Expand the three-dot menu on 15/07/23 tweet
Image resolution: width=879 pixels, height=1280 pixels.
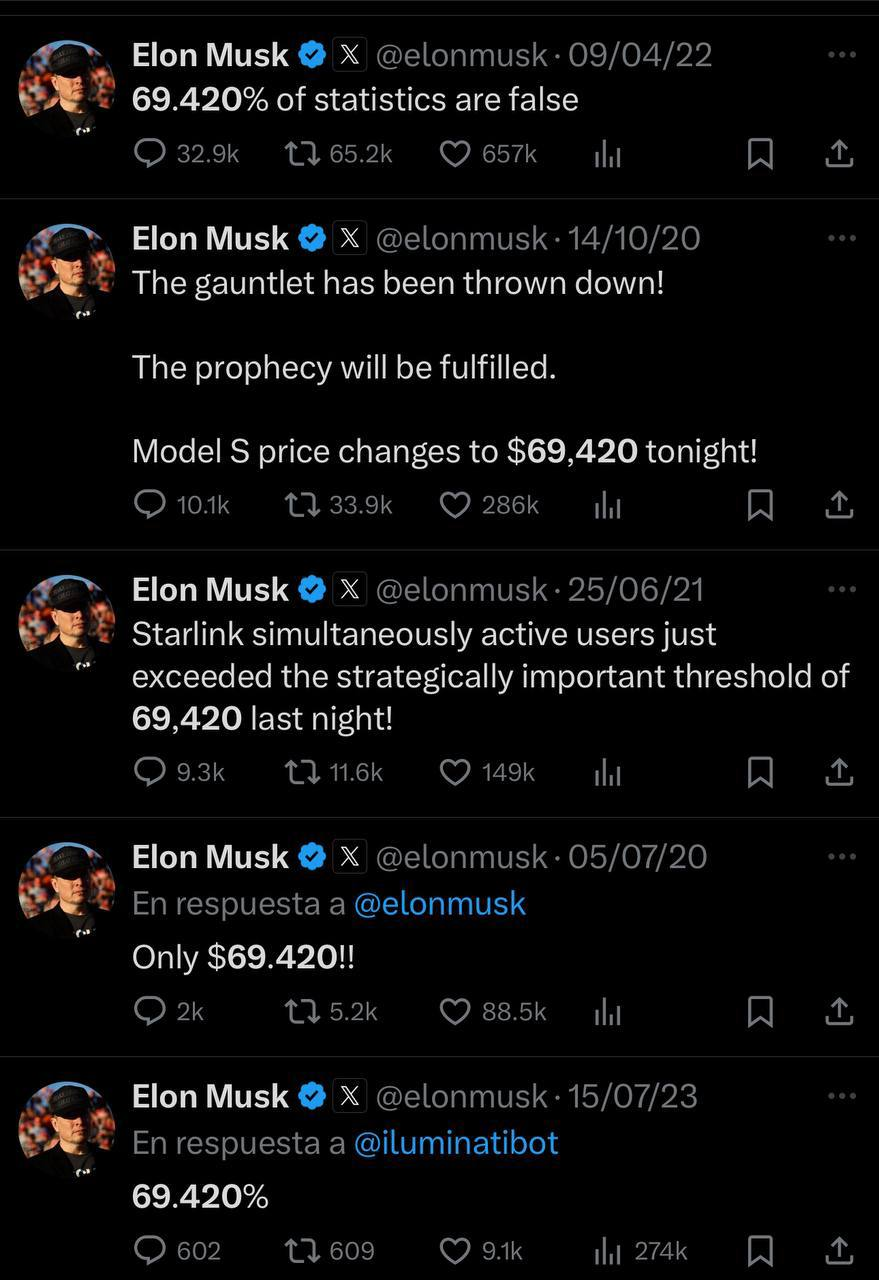[842, 1096]
